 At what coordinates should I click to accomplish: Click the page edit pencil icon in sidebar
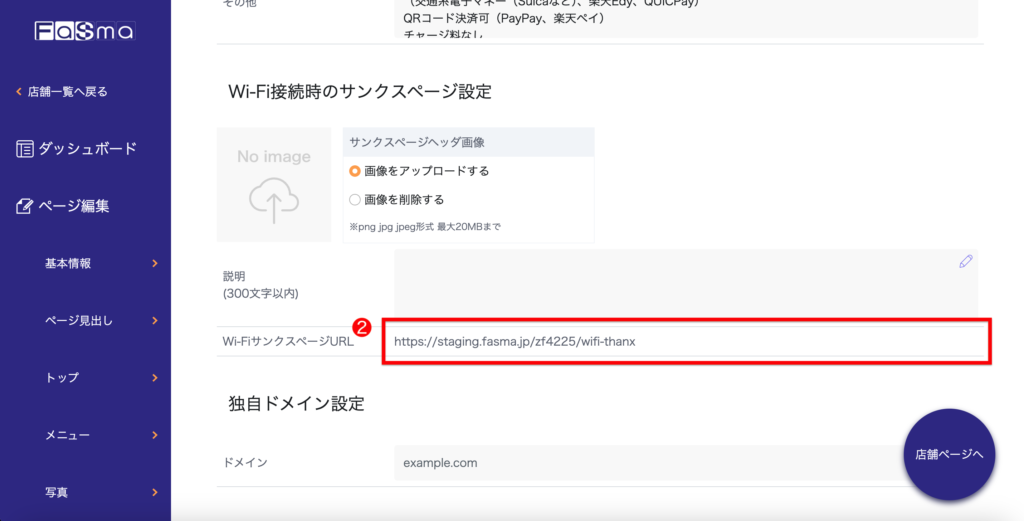(25, 207)
